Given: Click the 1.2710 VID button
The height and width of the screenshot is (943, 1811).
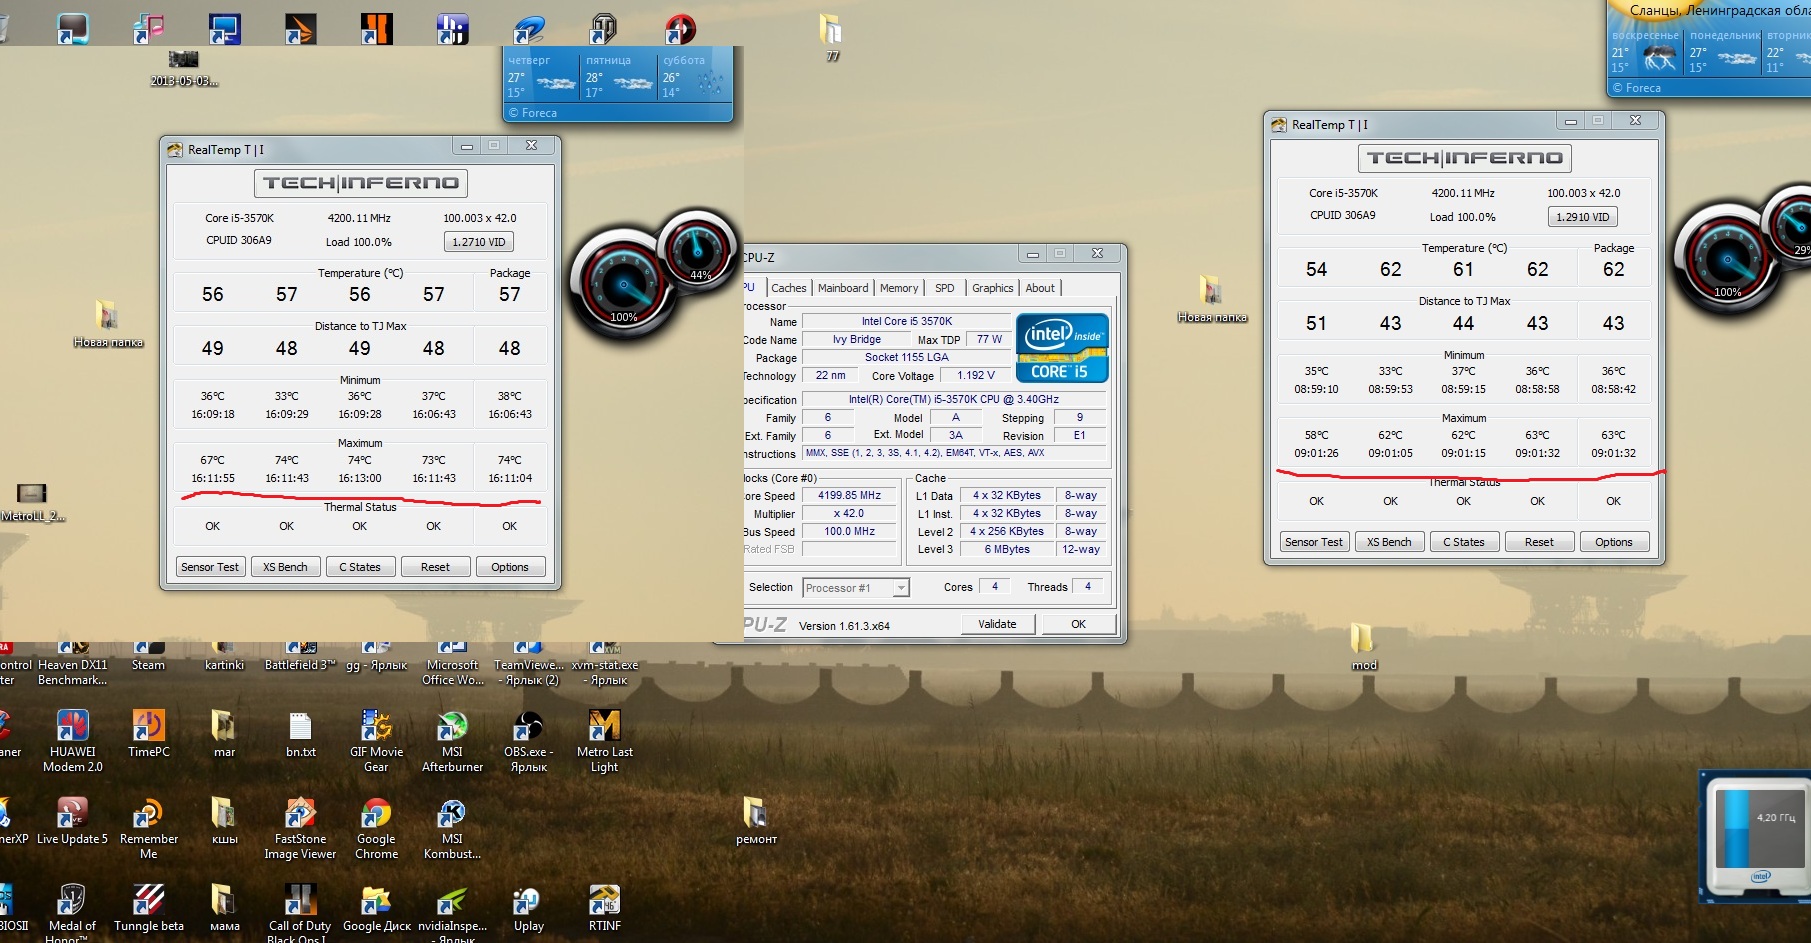Looking at the screenshot, I should pyautogui.click(x=478, y=242).
